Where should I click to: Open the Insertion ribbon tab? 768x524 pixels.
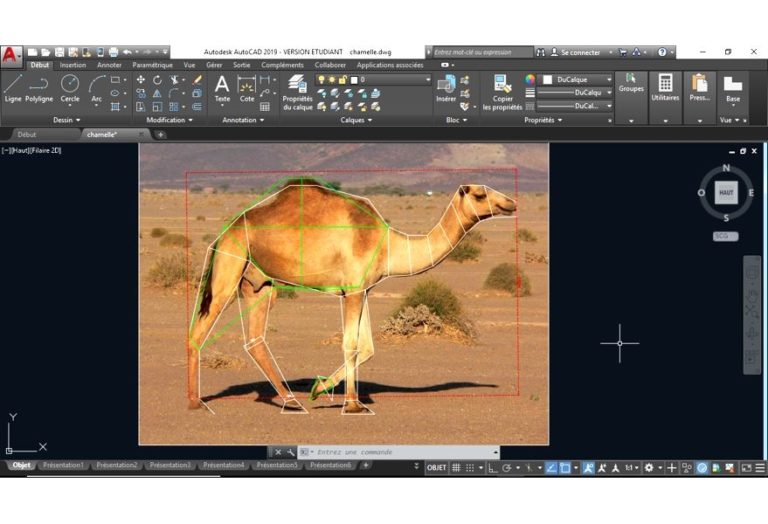(x=72, y=65)
